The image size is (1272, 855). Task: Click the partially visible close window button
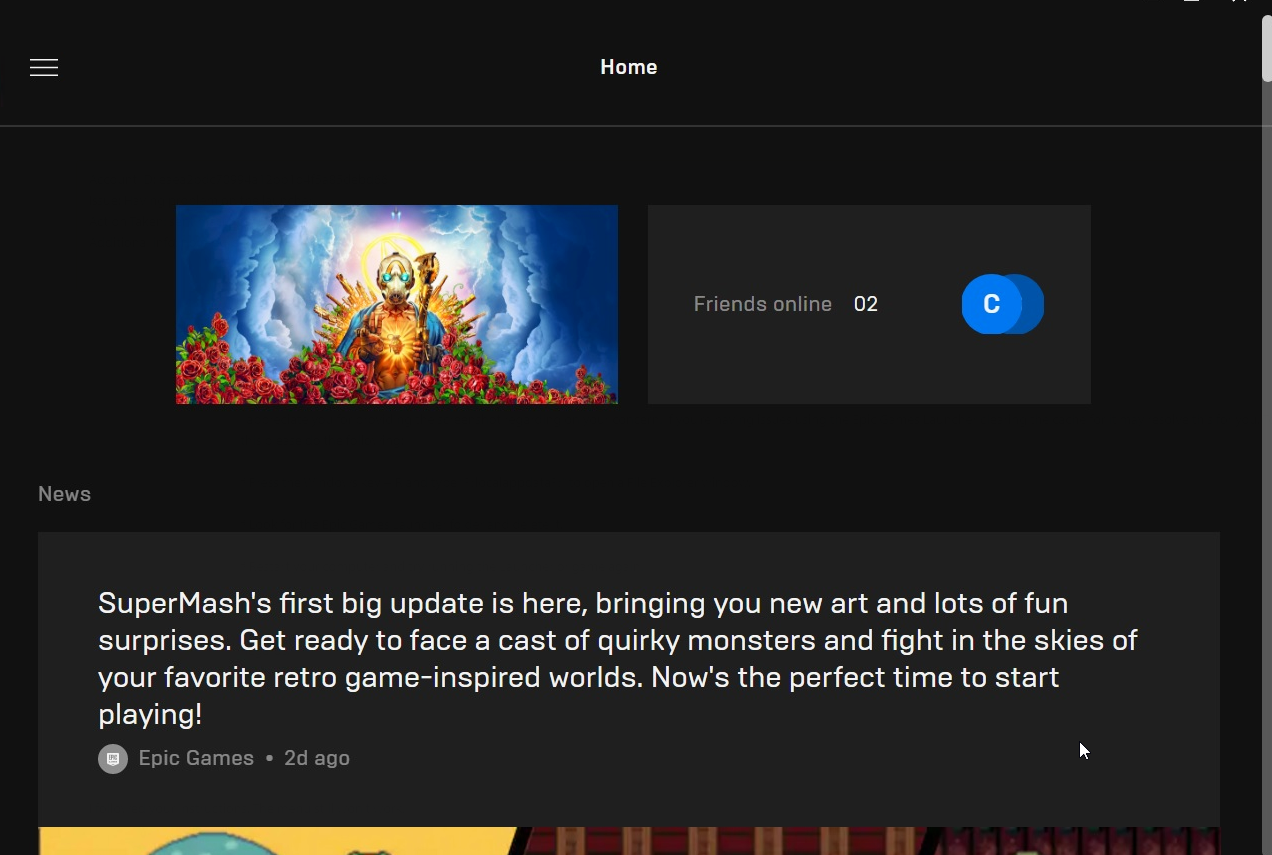[1239, 2]
